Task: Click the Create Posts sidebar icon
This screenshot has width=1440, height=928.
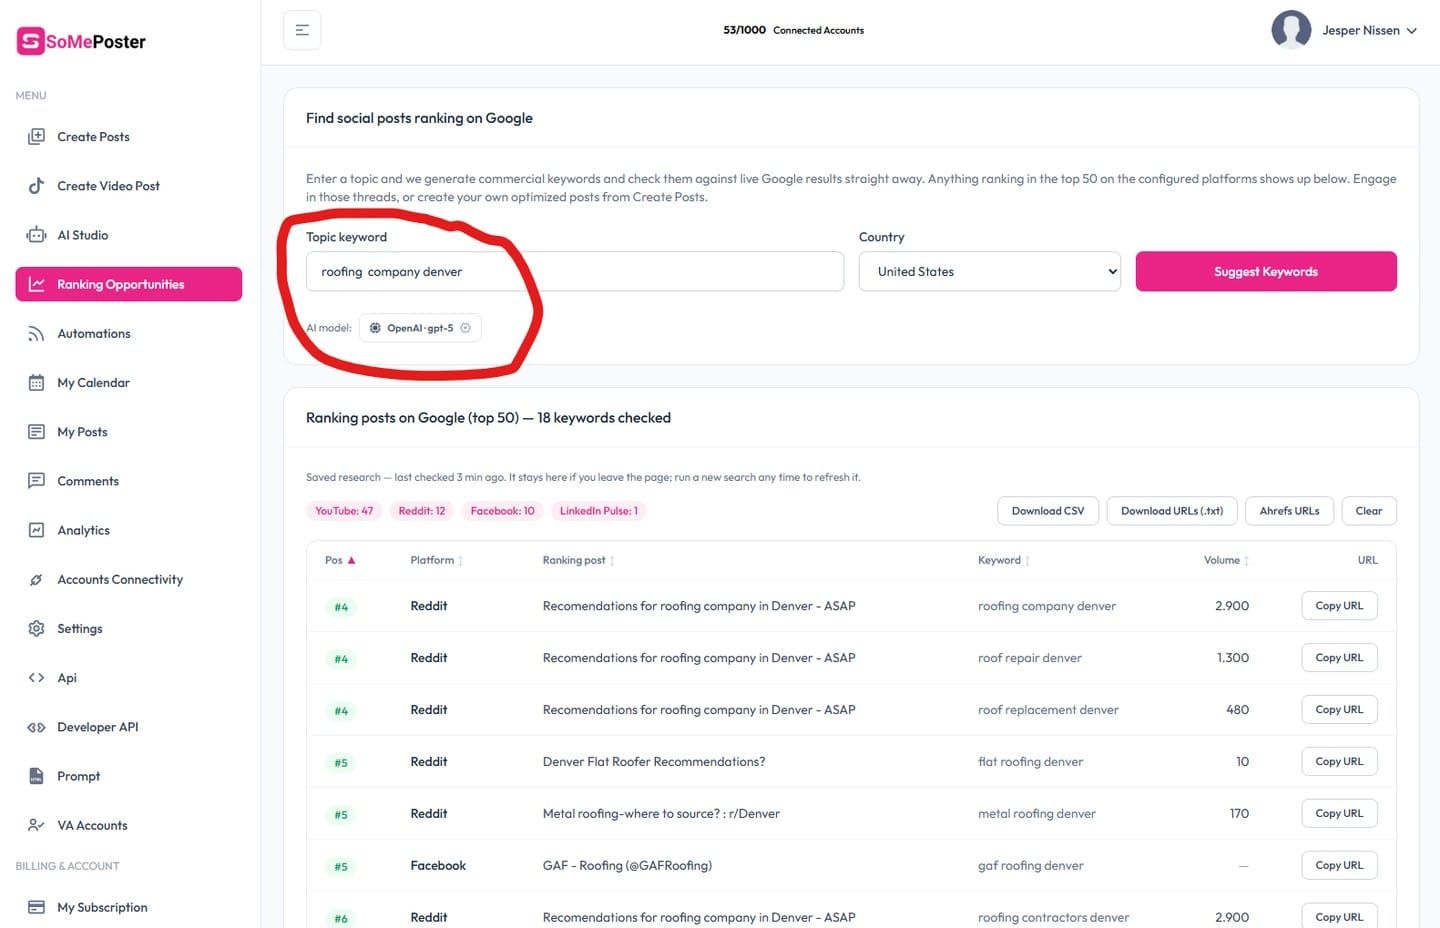Action: coord(36,137)
